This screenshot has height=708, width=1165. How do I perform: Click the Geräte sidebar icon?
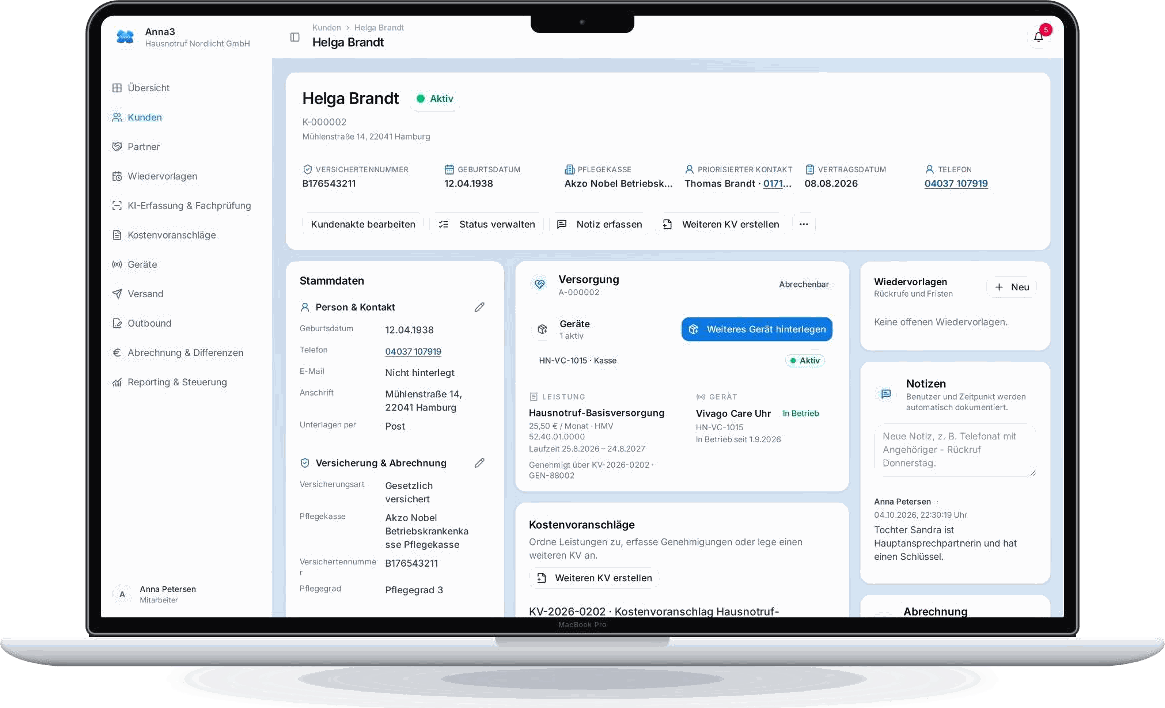[x=117, y=264]
